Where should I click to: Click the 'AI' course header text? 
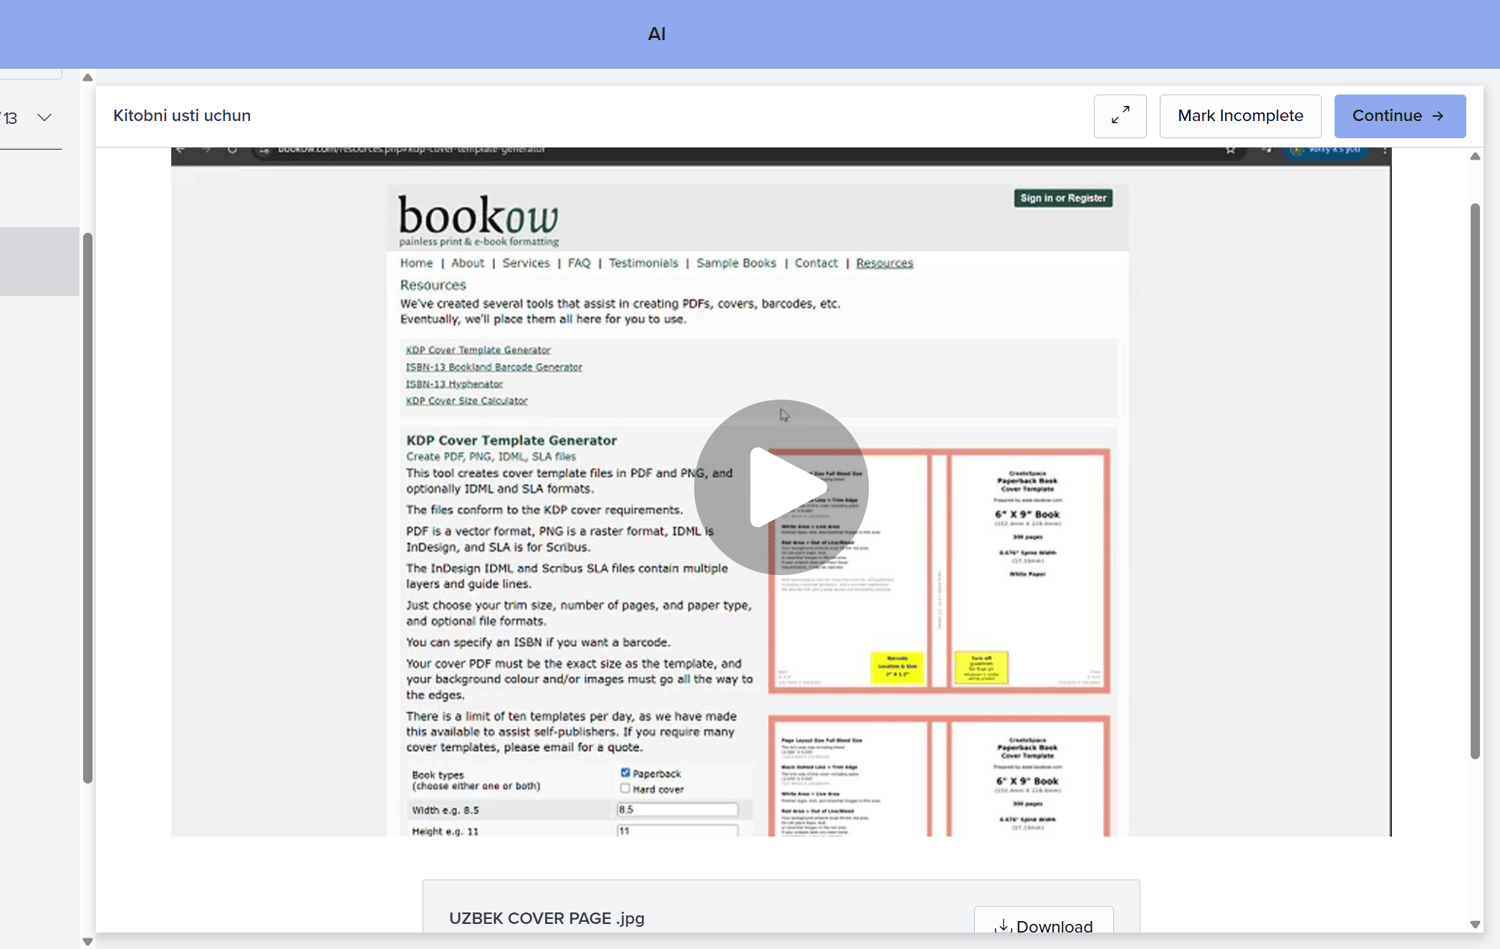tap(656, 34)
